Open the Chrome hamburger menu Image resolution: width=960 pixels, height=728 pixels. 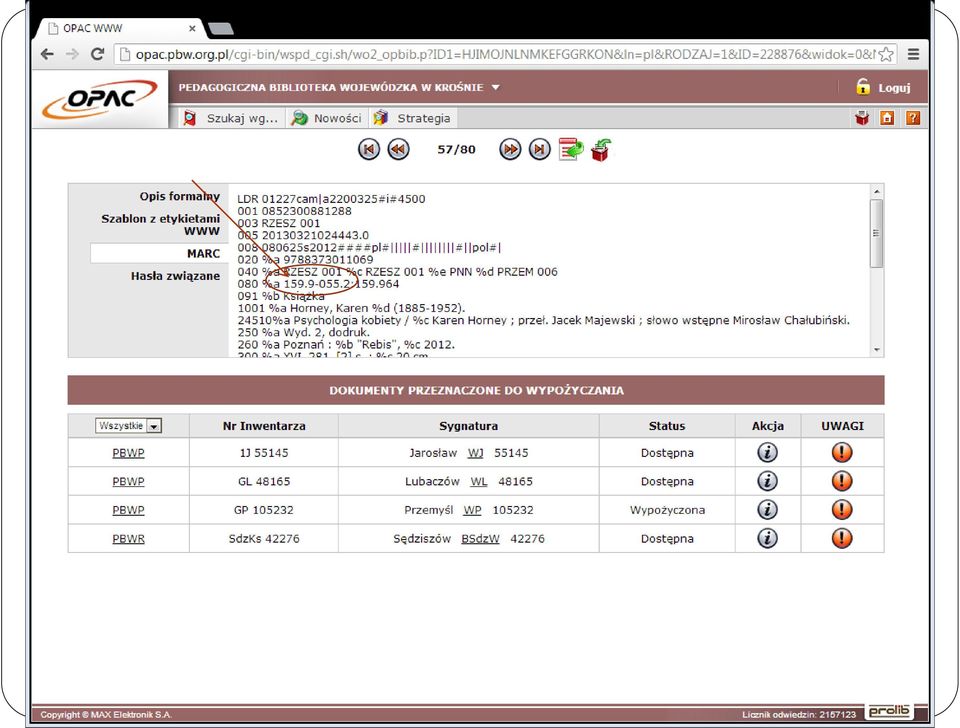pos(913,54)
